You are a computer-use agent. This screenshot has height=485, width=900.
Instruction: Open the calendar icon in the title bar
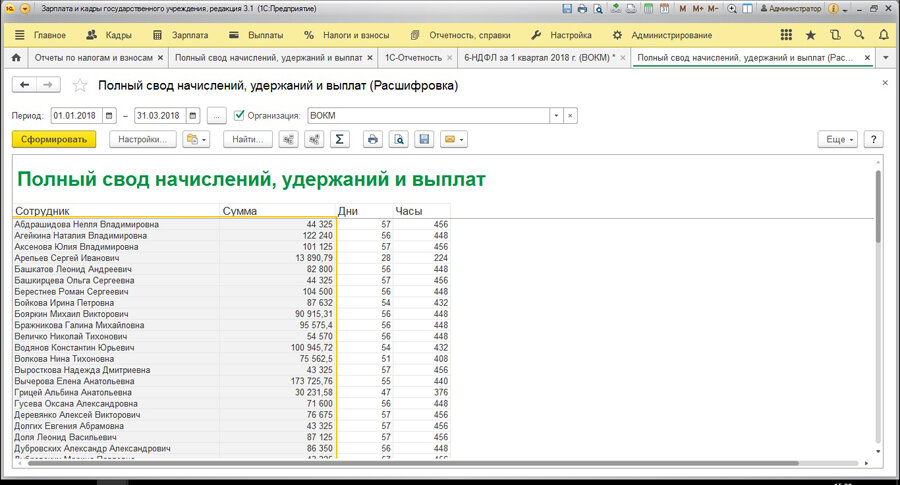(x=664, y=9)
